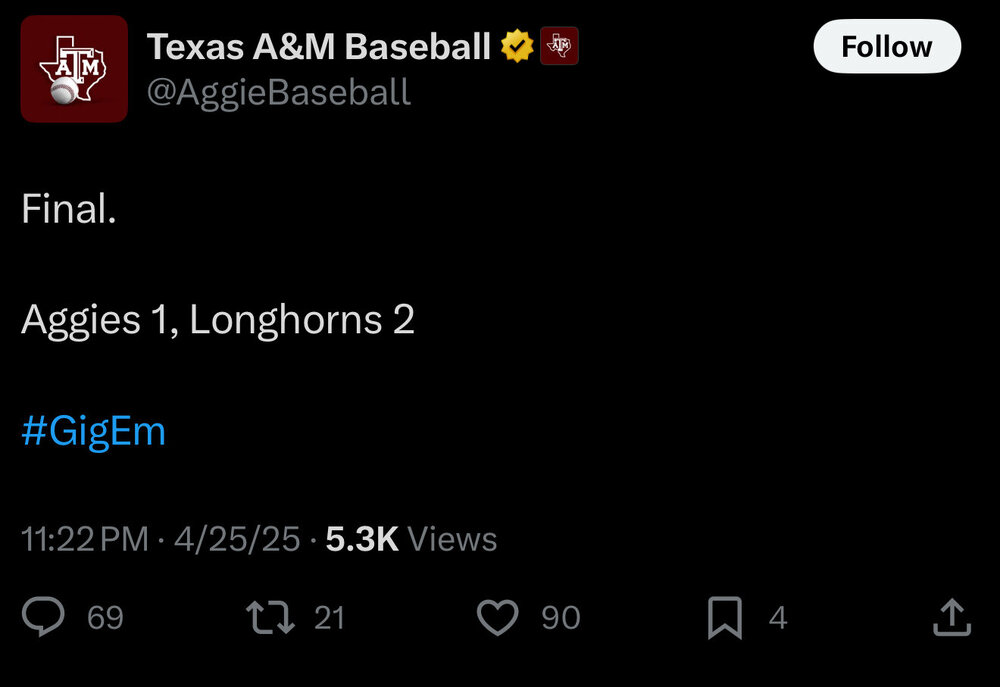
Task: Like the post with heart icon
Action: (497, 617)
